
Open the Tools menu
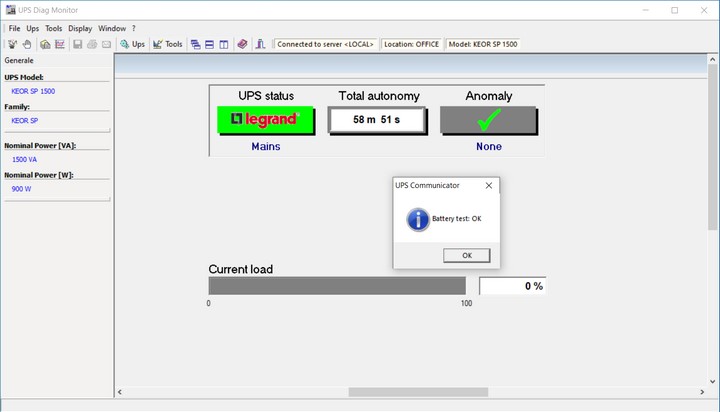coord(53,28)
